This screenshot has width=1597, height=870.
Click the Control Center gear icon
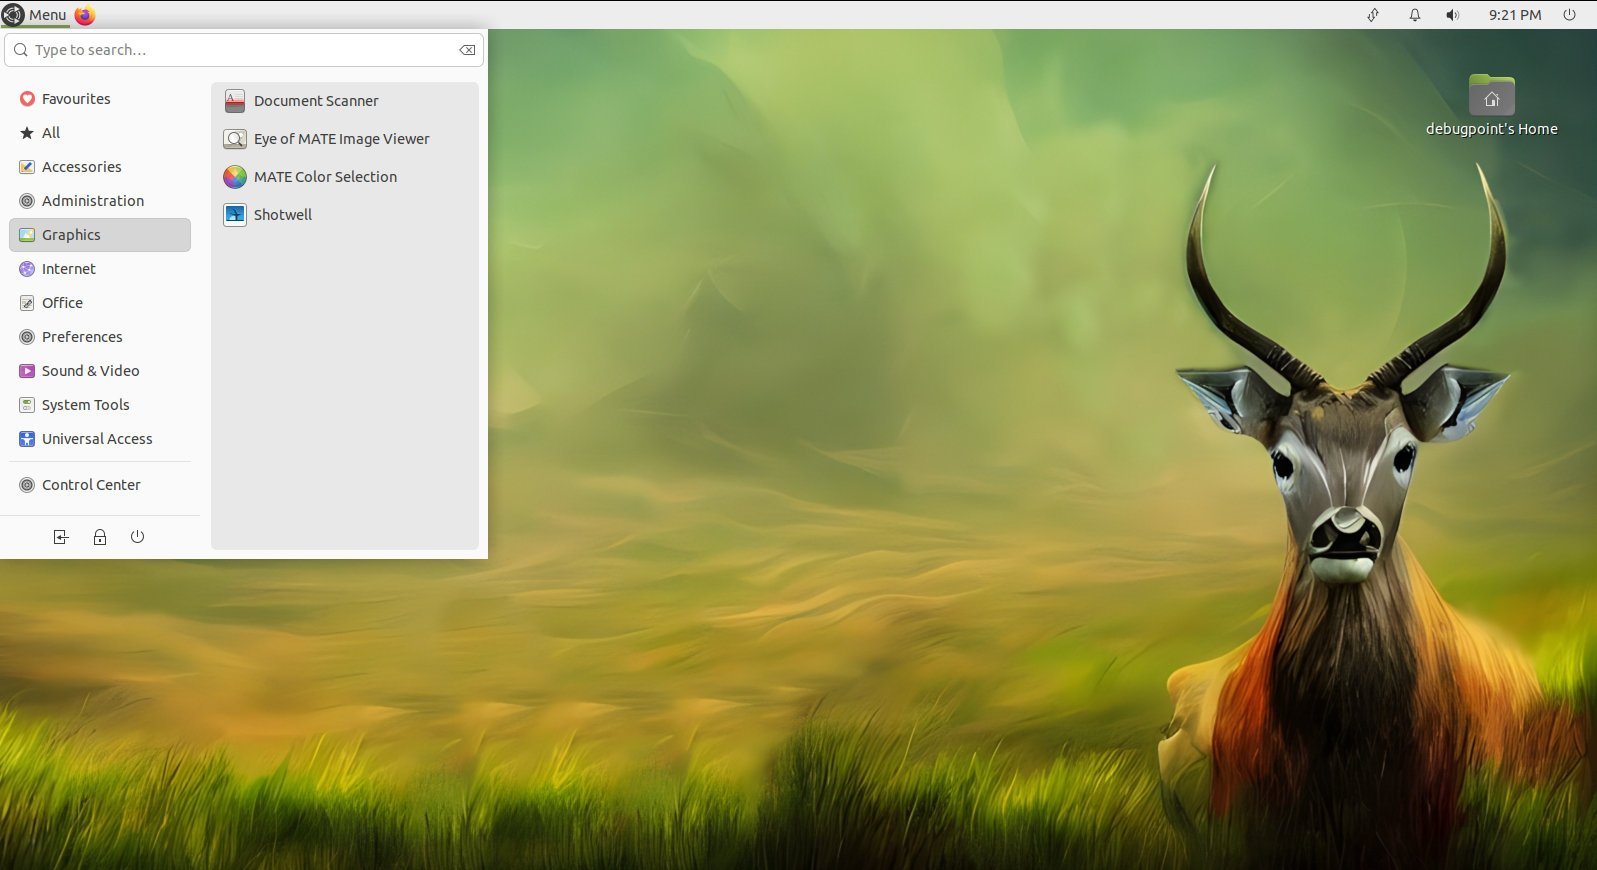[x=27, y=485]
